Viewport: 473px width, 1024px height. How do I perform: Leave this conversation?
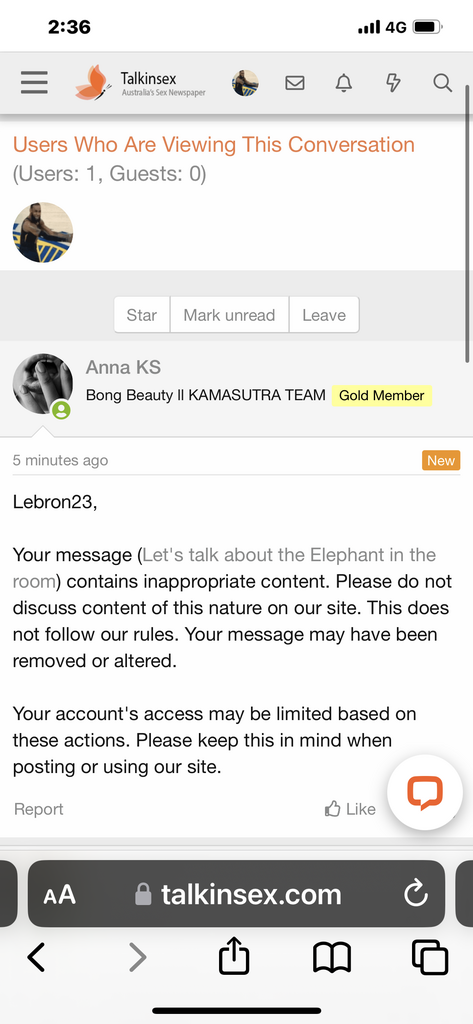tap(324, 315)
